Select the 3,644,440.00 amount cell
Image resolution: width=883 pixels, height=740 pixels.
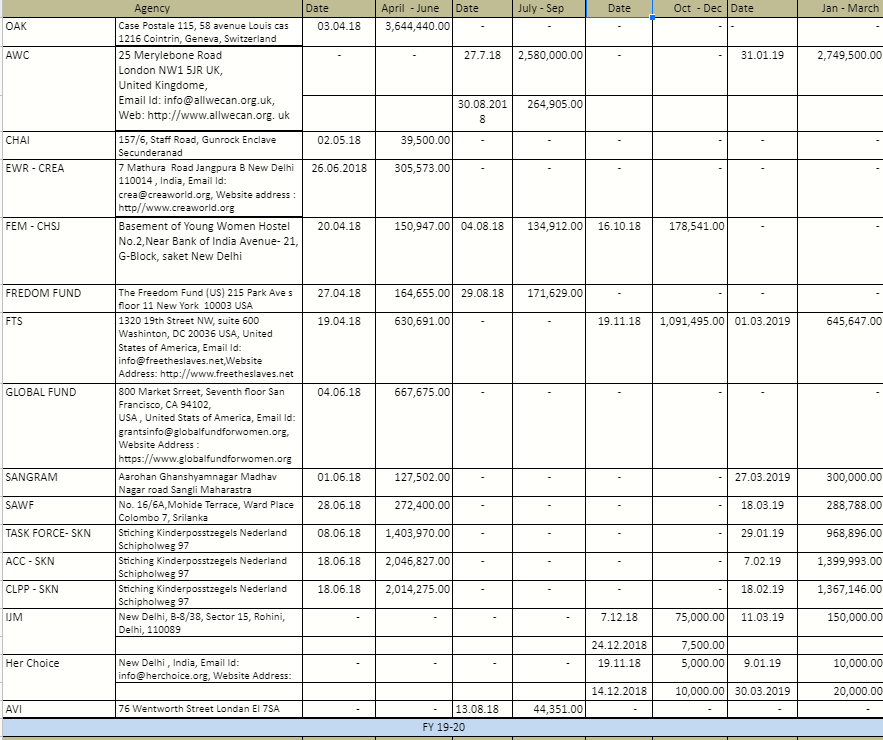(x=414, y=25)
